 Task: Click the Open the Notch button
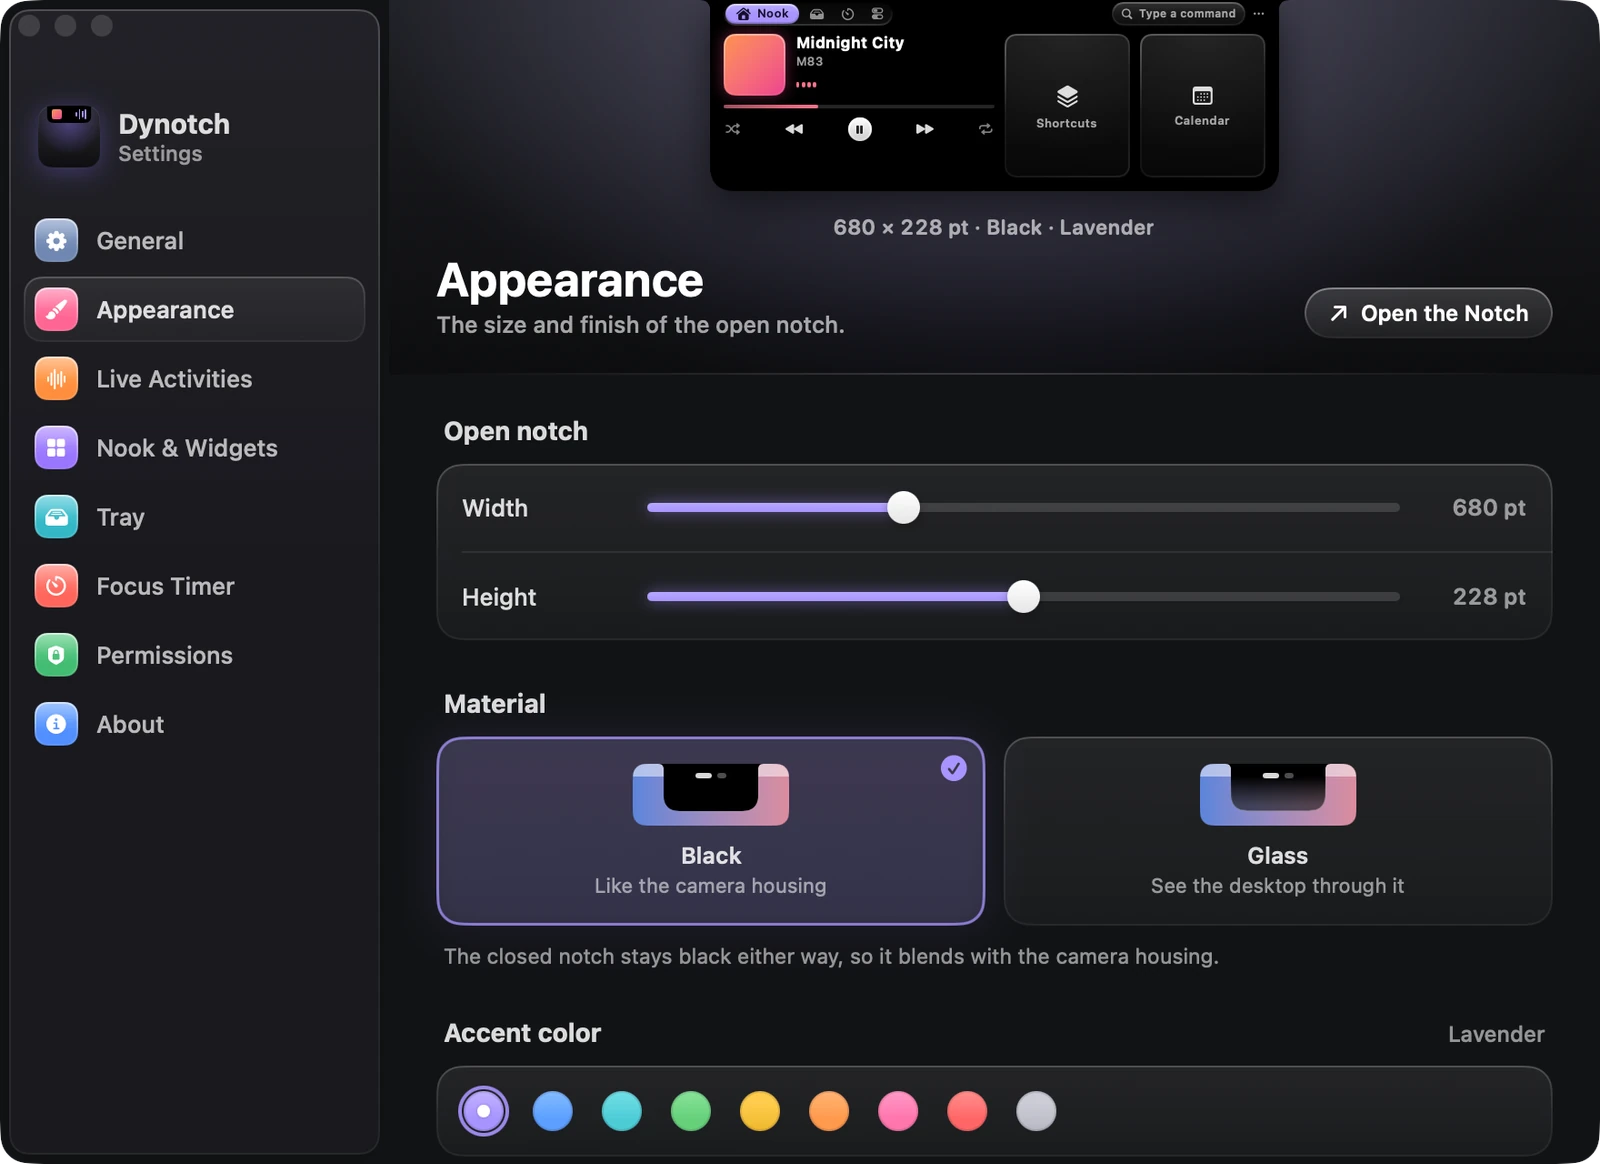click(1428, 313)
